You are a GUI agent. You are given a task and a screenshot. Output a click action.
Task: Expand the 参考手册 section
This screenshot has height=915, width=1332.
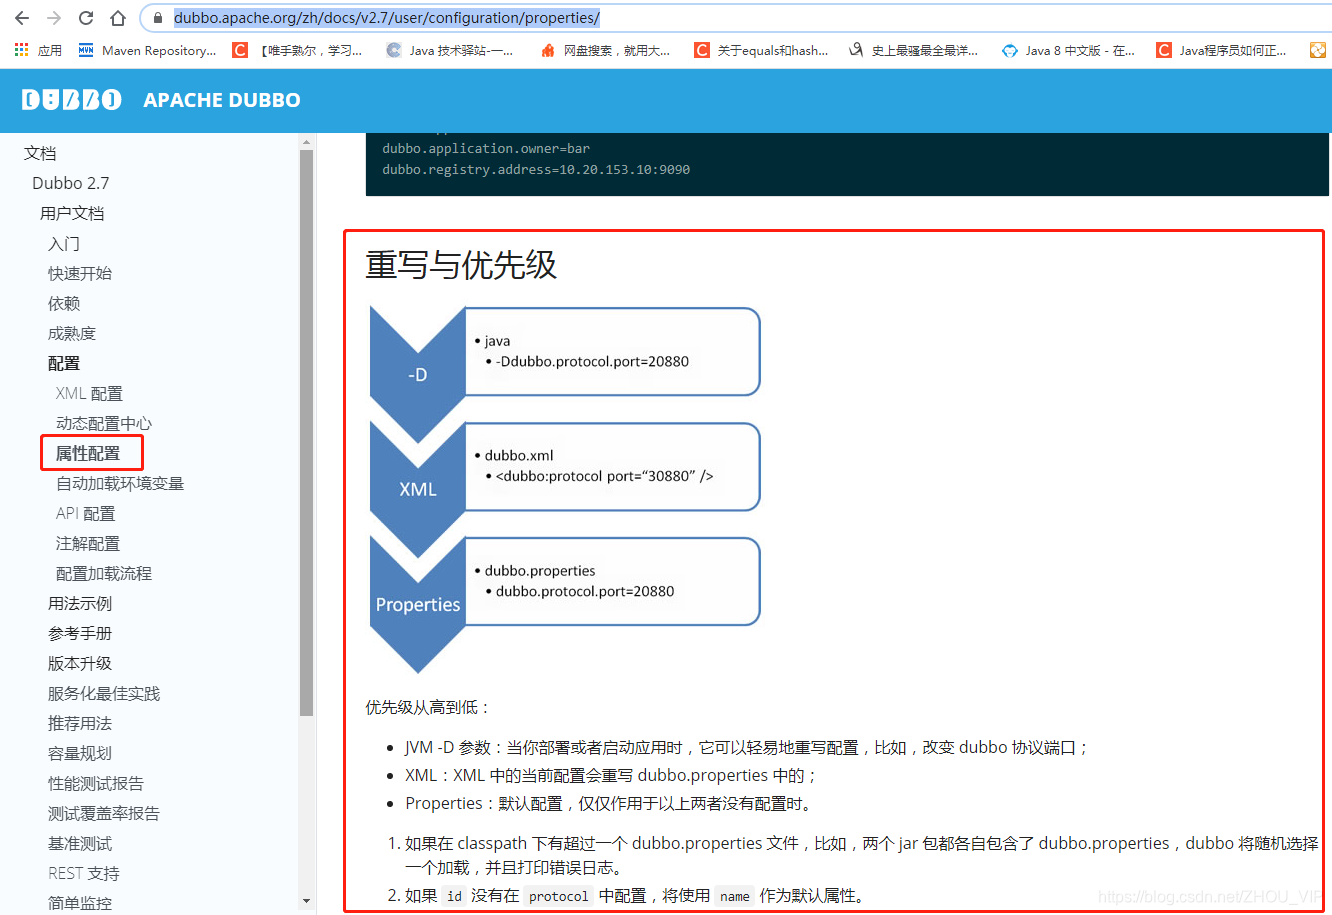(80, 633)
